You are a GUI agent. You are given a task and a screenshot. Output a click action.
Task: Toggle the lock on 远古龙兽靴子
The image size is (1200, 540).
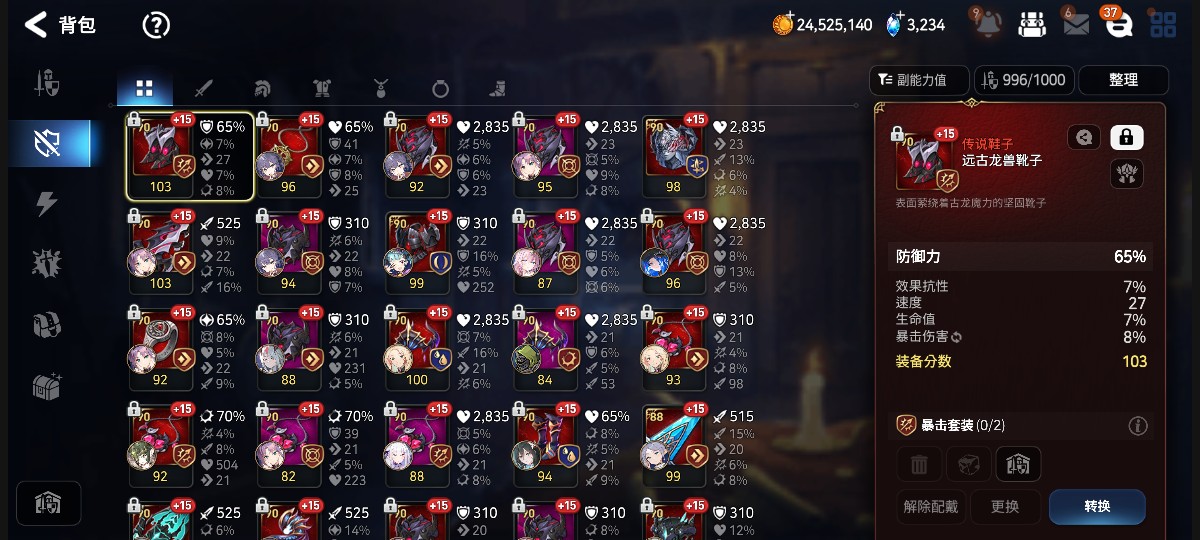click(1127, 137)
